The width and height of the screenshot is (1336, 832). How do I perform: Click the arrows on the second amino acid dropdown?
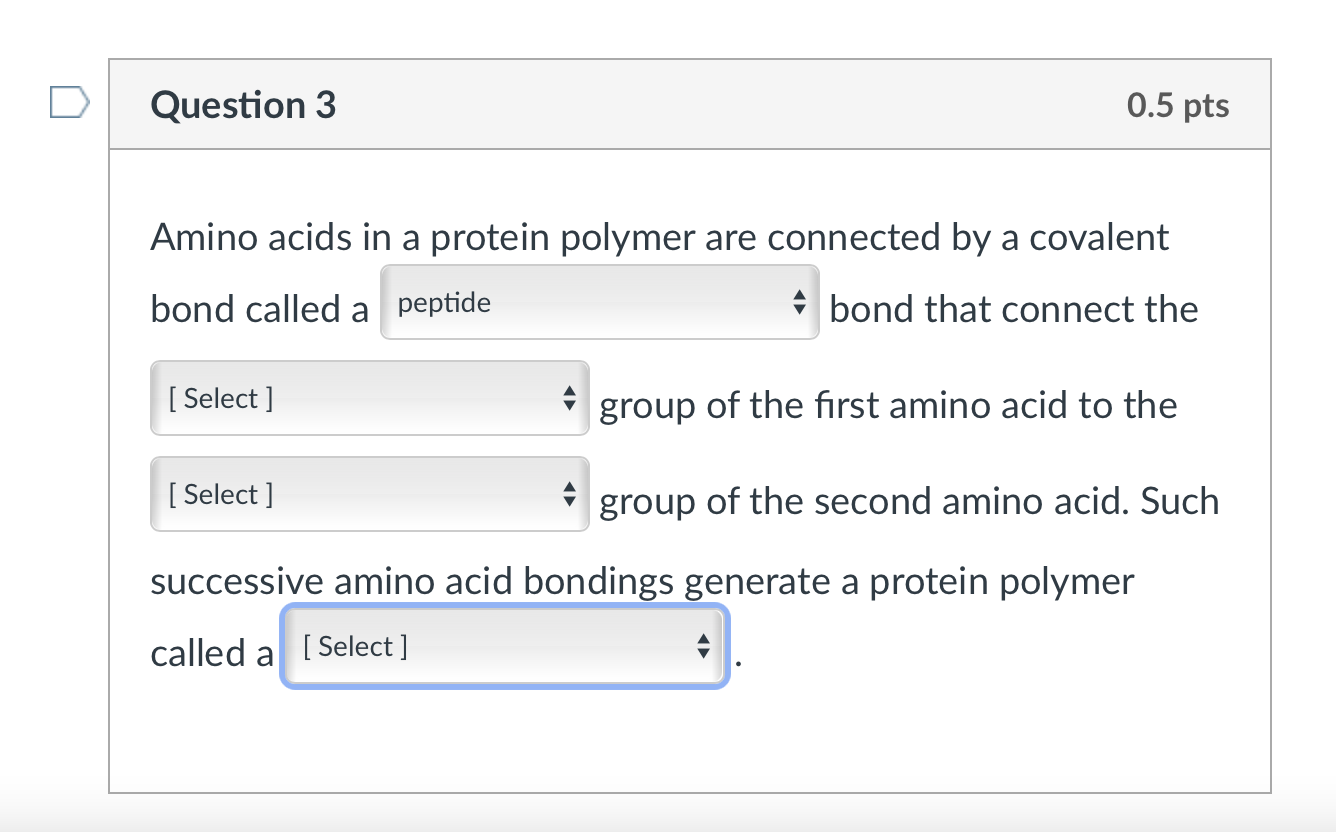coord(569,495)
